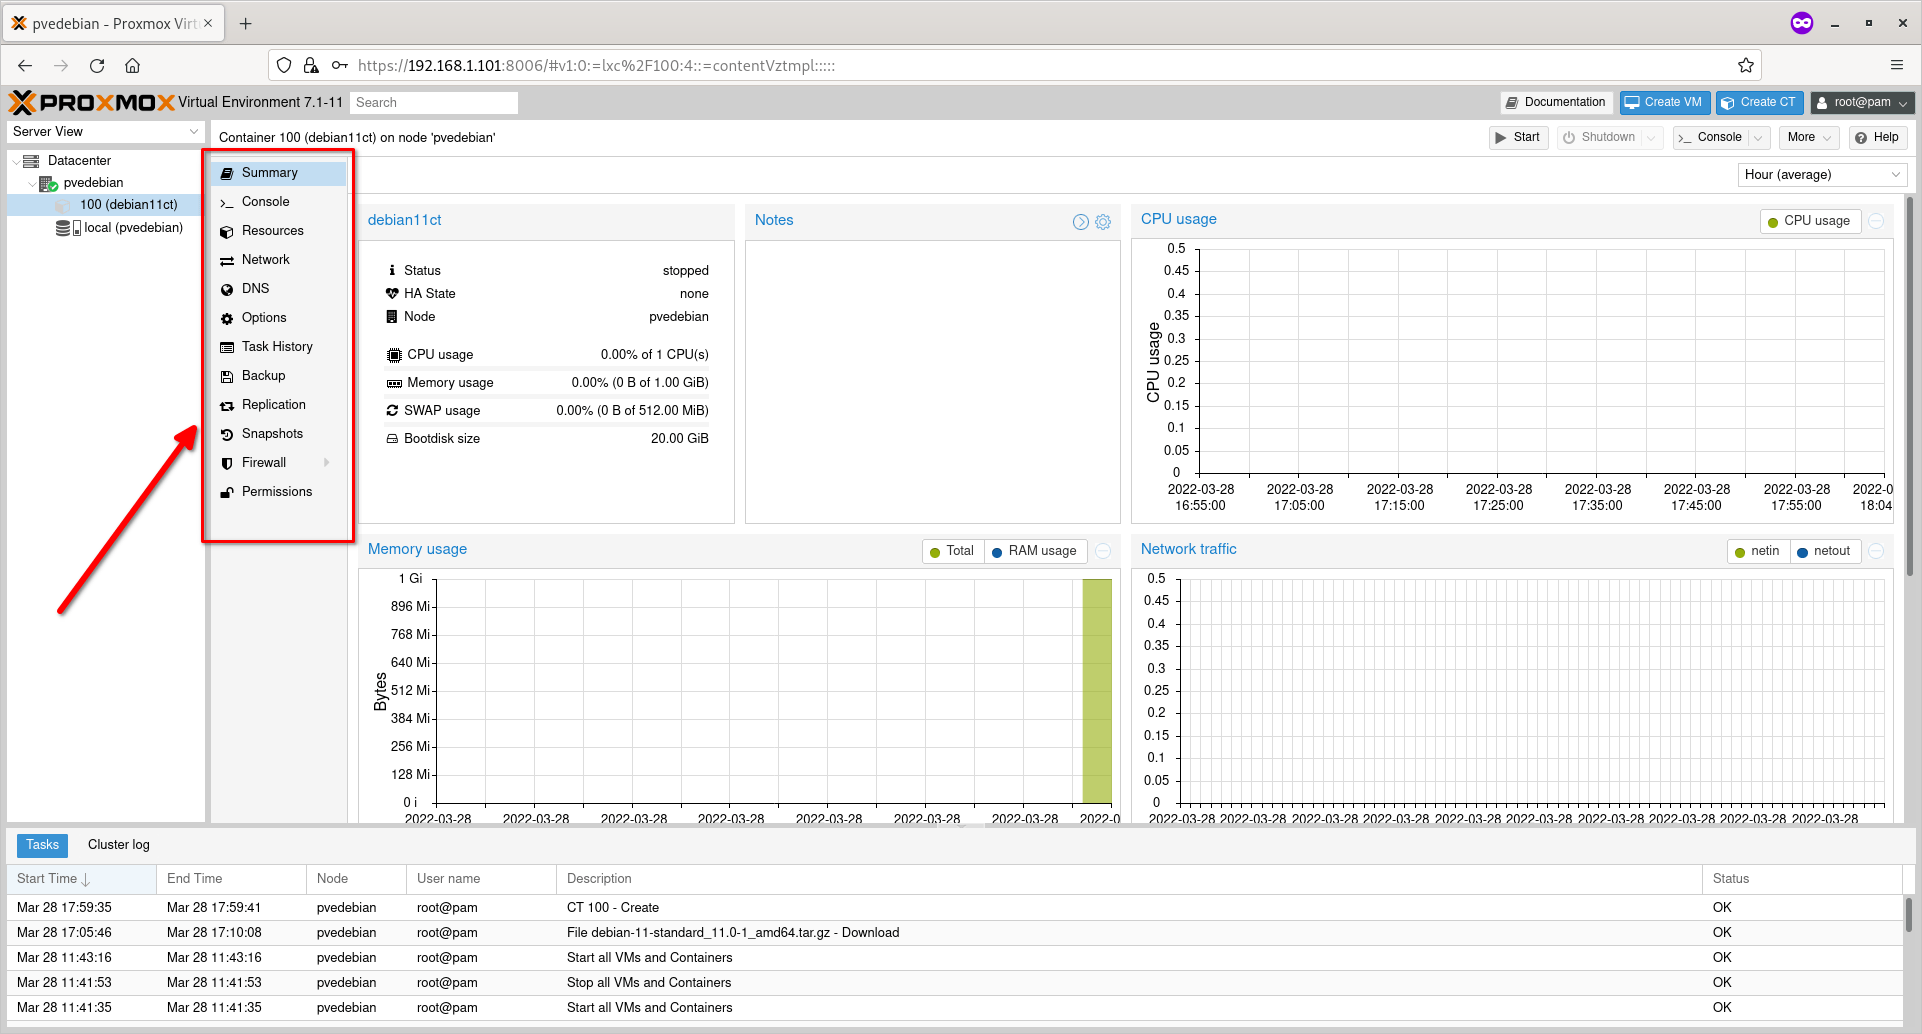Open the Network settings section
Viewport: 1922px width, 1034px height.
[278, 260]
